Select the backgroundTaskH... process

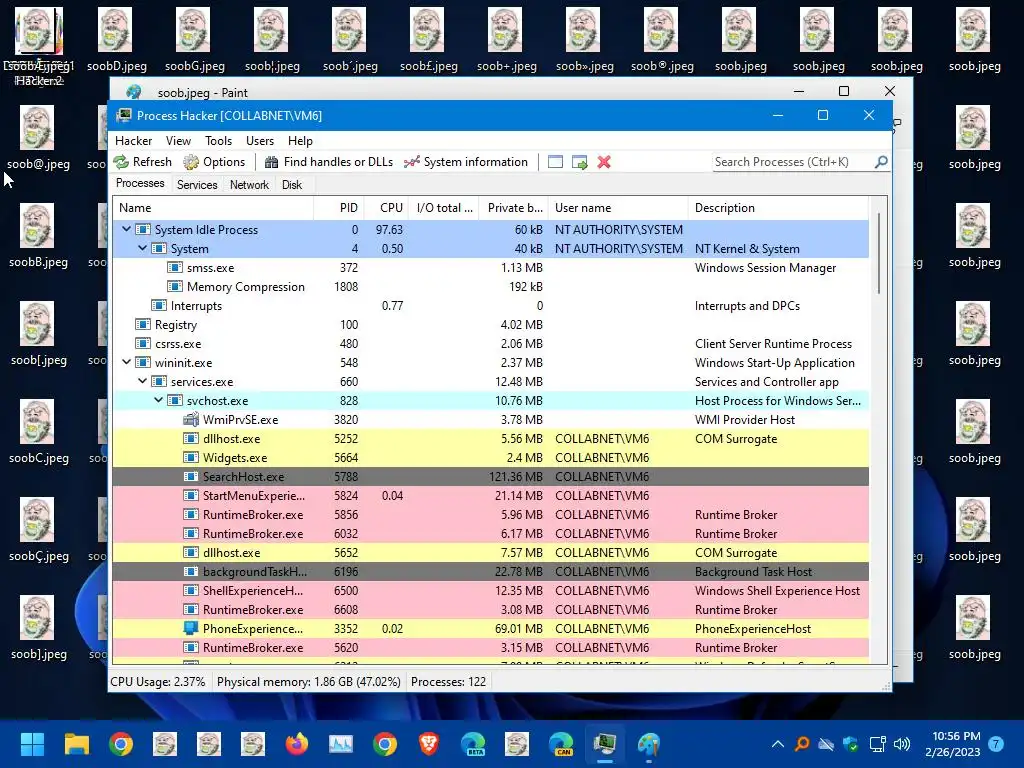pyautogui.click(x=490, y=571)
